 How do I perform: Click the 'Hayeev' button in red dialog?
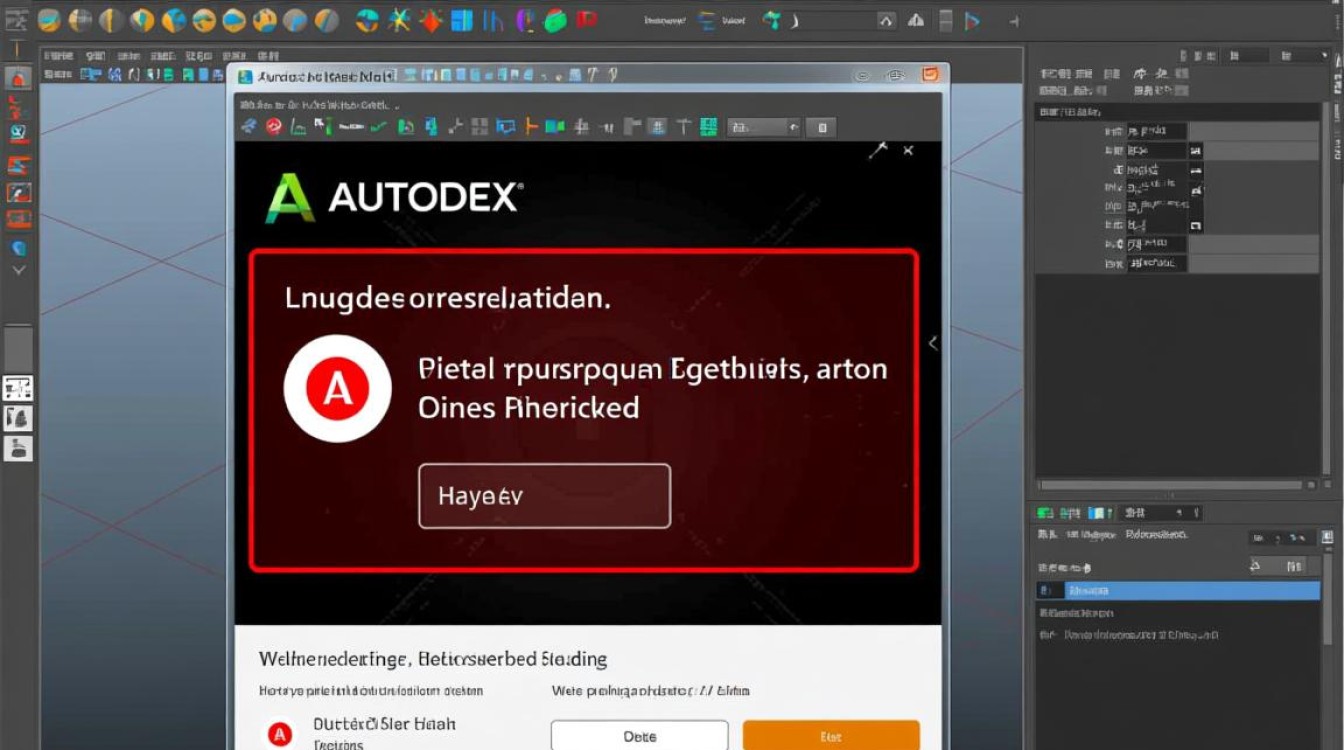point(545,496)
